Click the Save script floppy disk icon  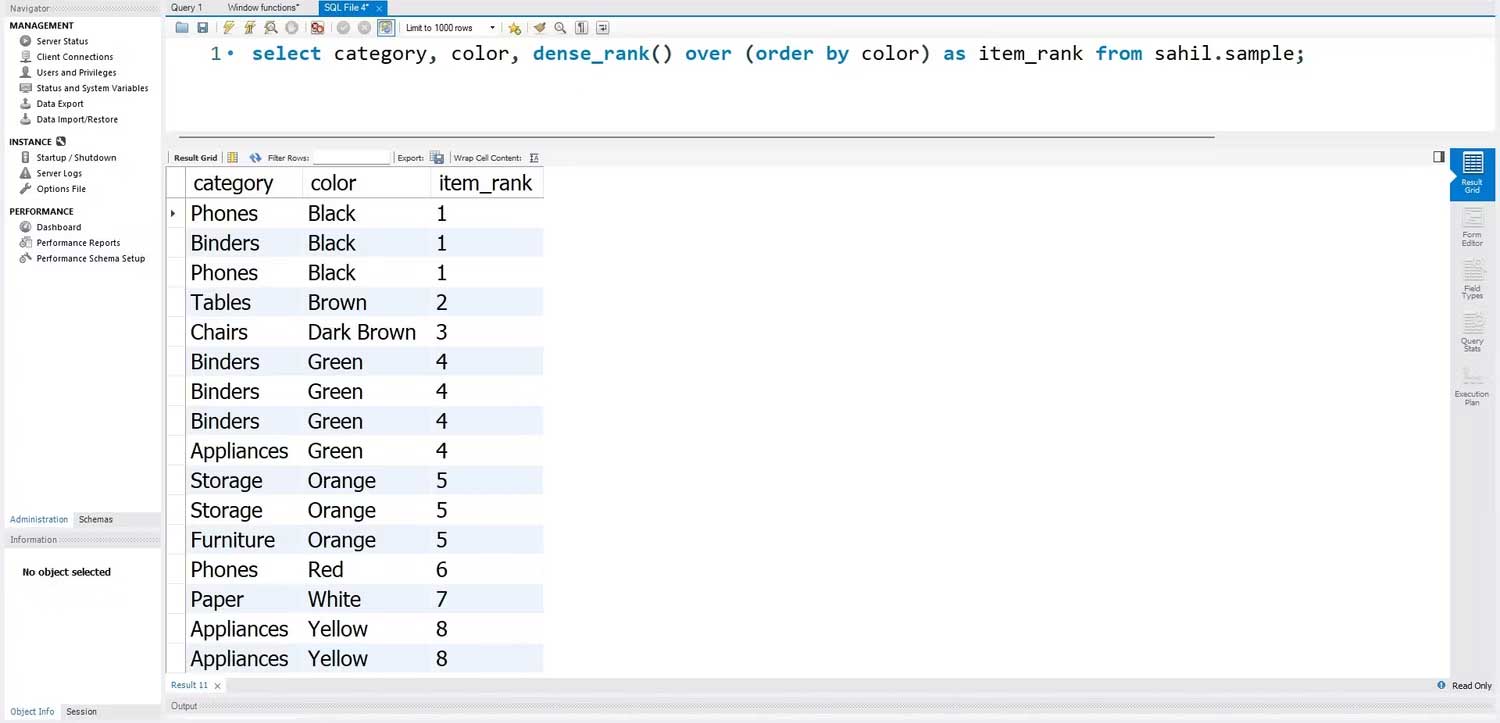[x=203, y=28]
